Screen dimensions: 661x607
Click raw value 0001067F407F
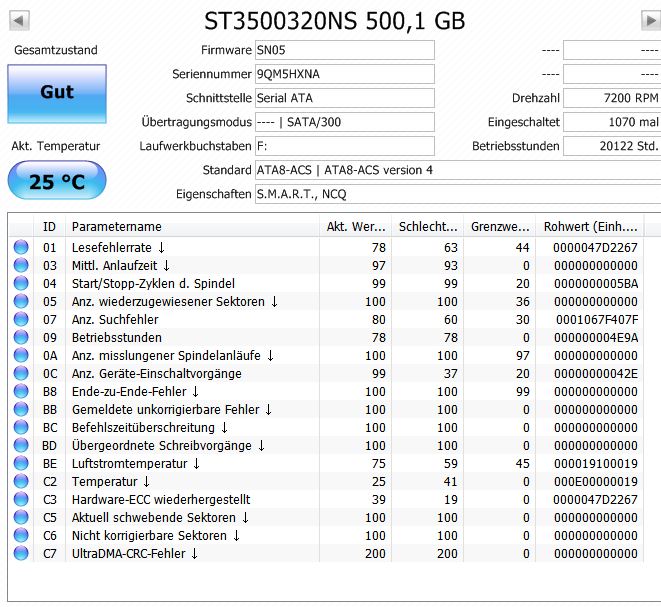[x=597, y=320]
